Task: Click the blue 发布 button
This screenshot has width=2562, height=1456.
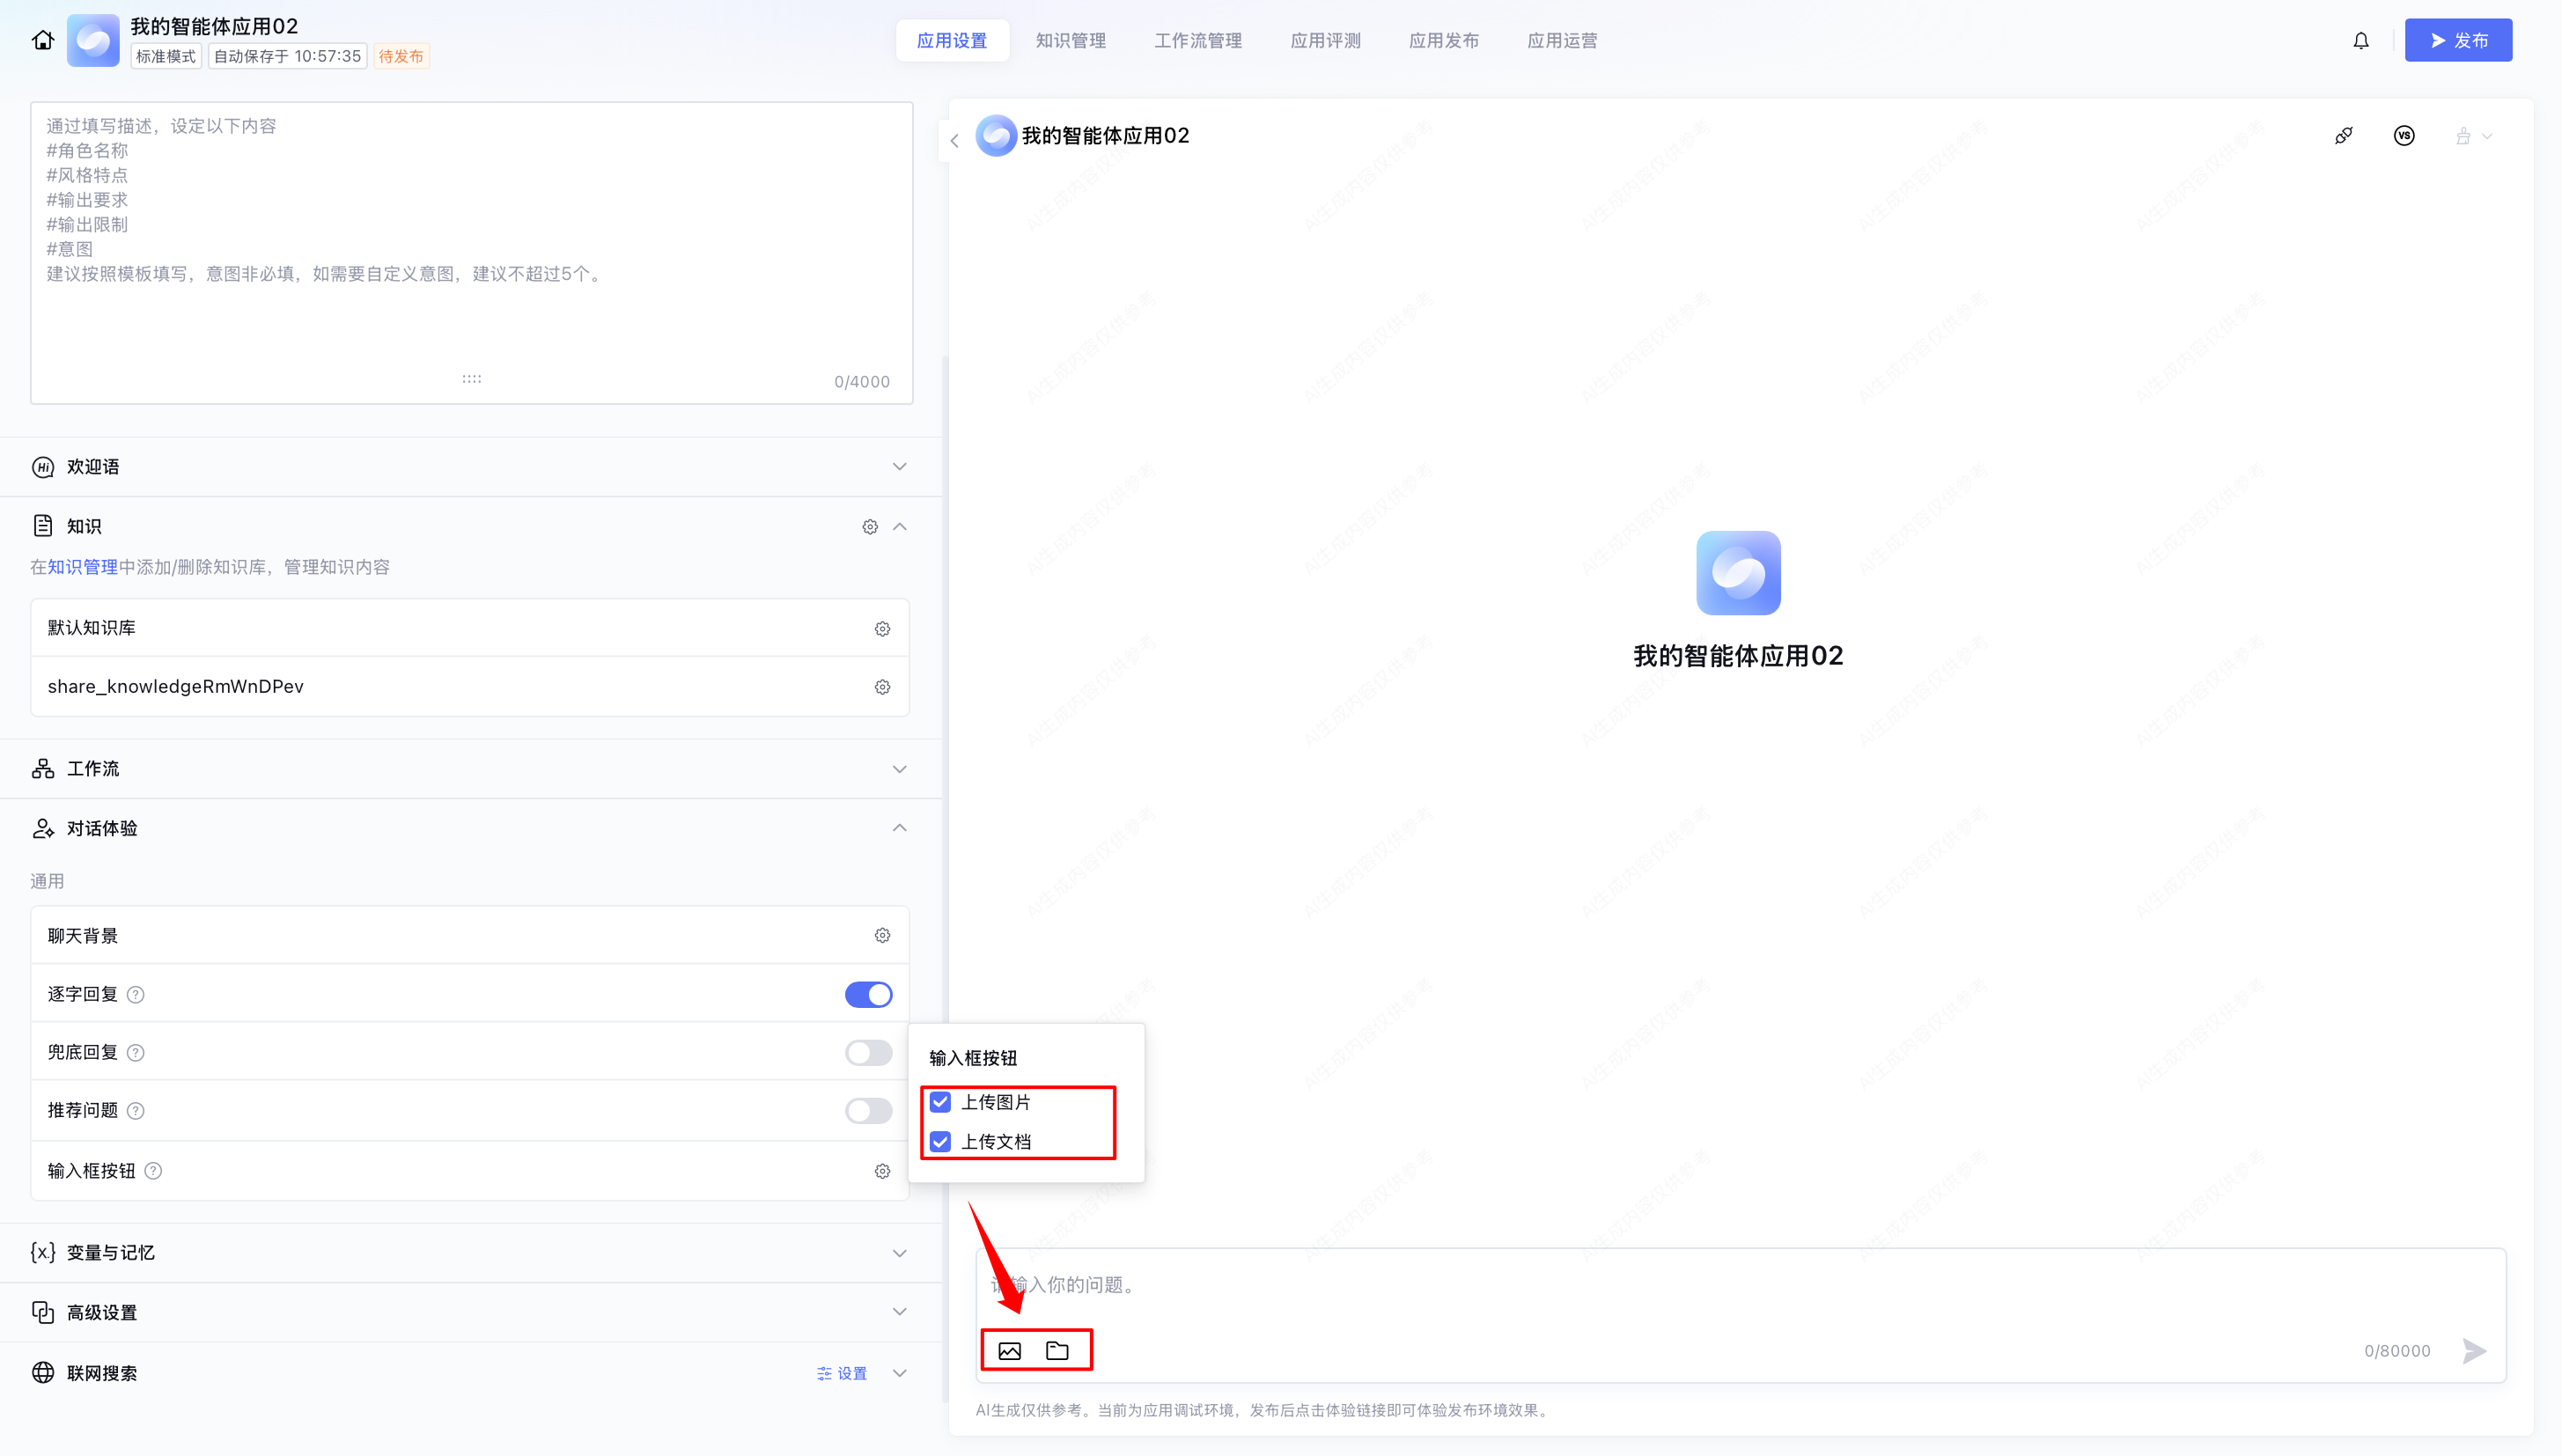Action: pyautogui.click(x=2457, y=40)
